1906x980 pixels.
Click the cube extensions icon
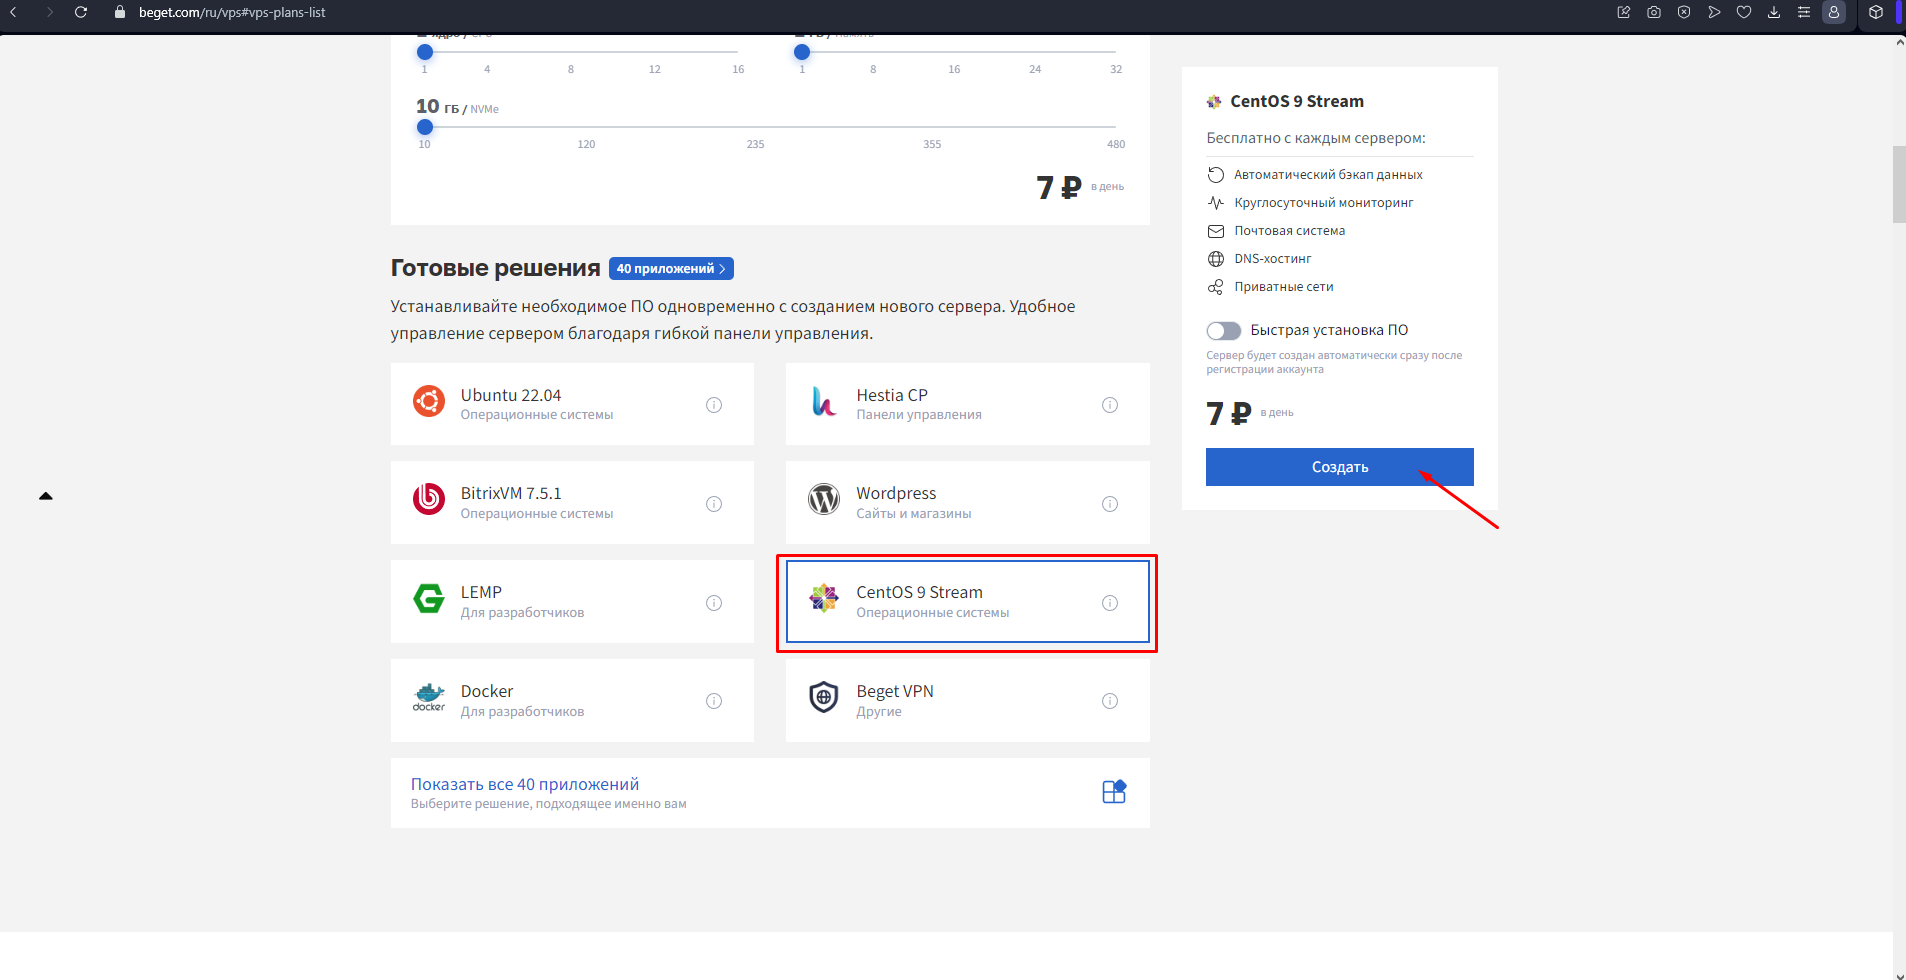point(1876,12)
